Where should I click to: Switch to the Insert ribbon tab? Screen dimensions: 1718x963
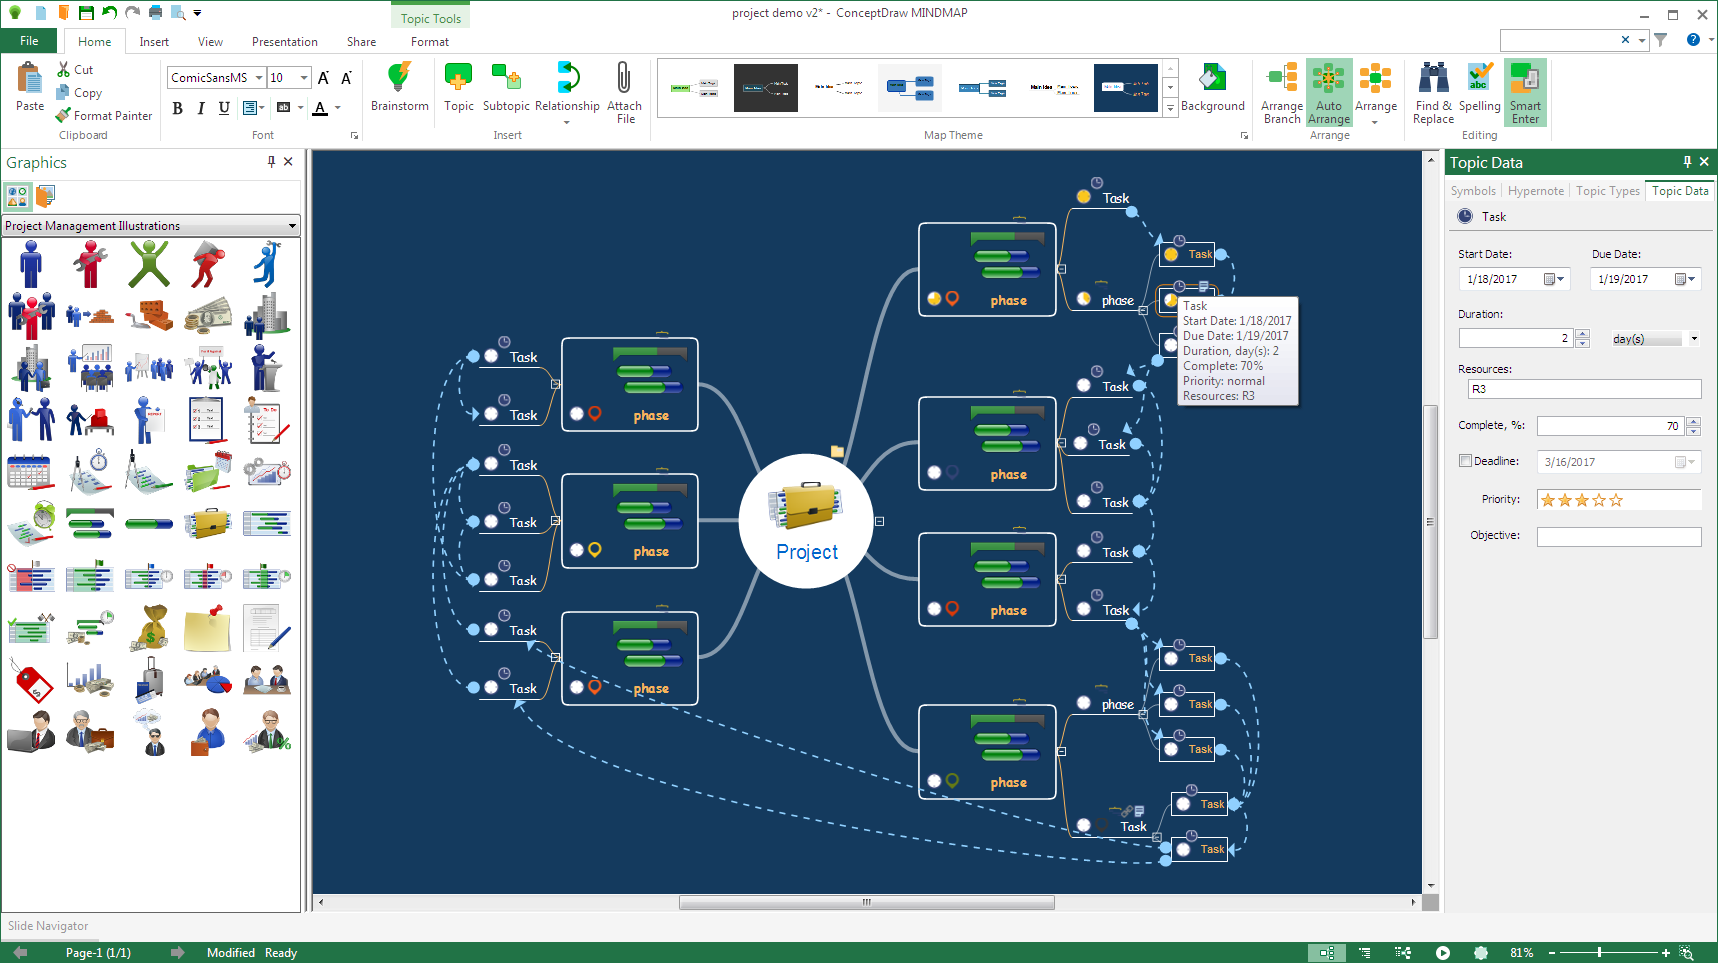coord(154,42)
